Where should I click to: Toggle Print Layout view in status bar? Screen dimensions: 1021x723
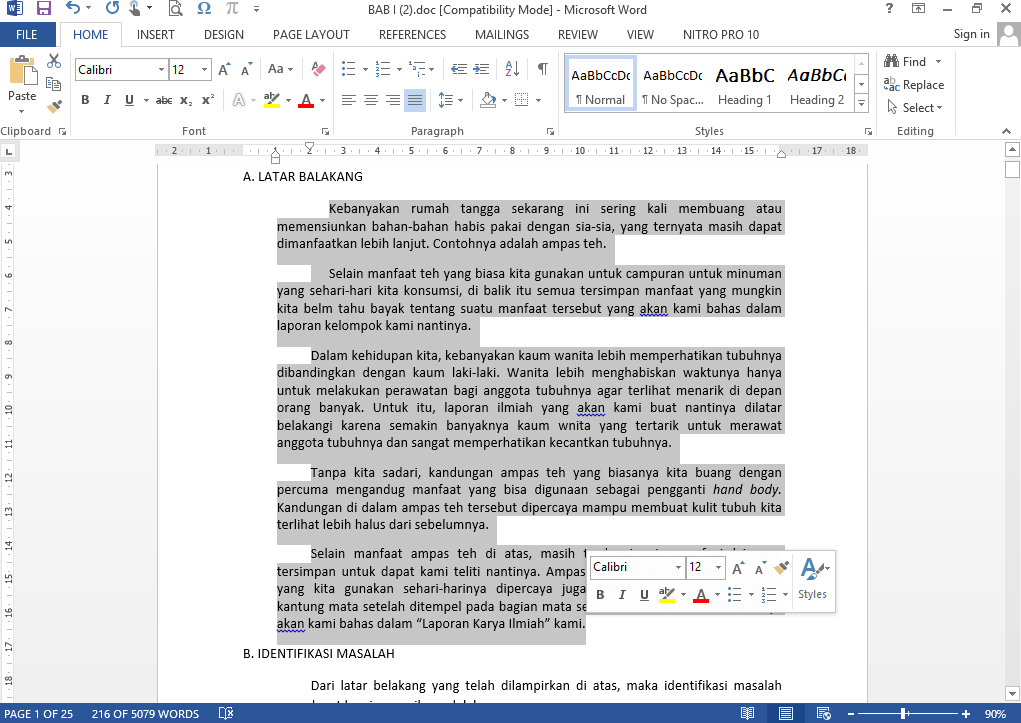tap(786, 714)
